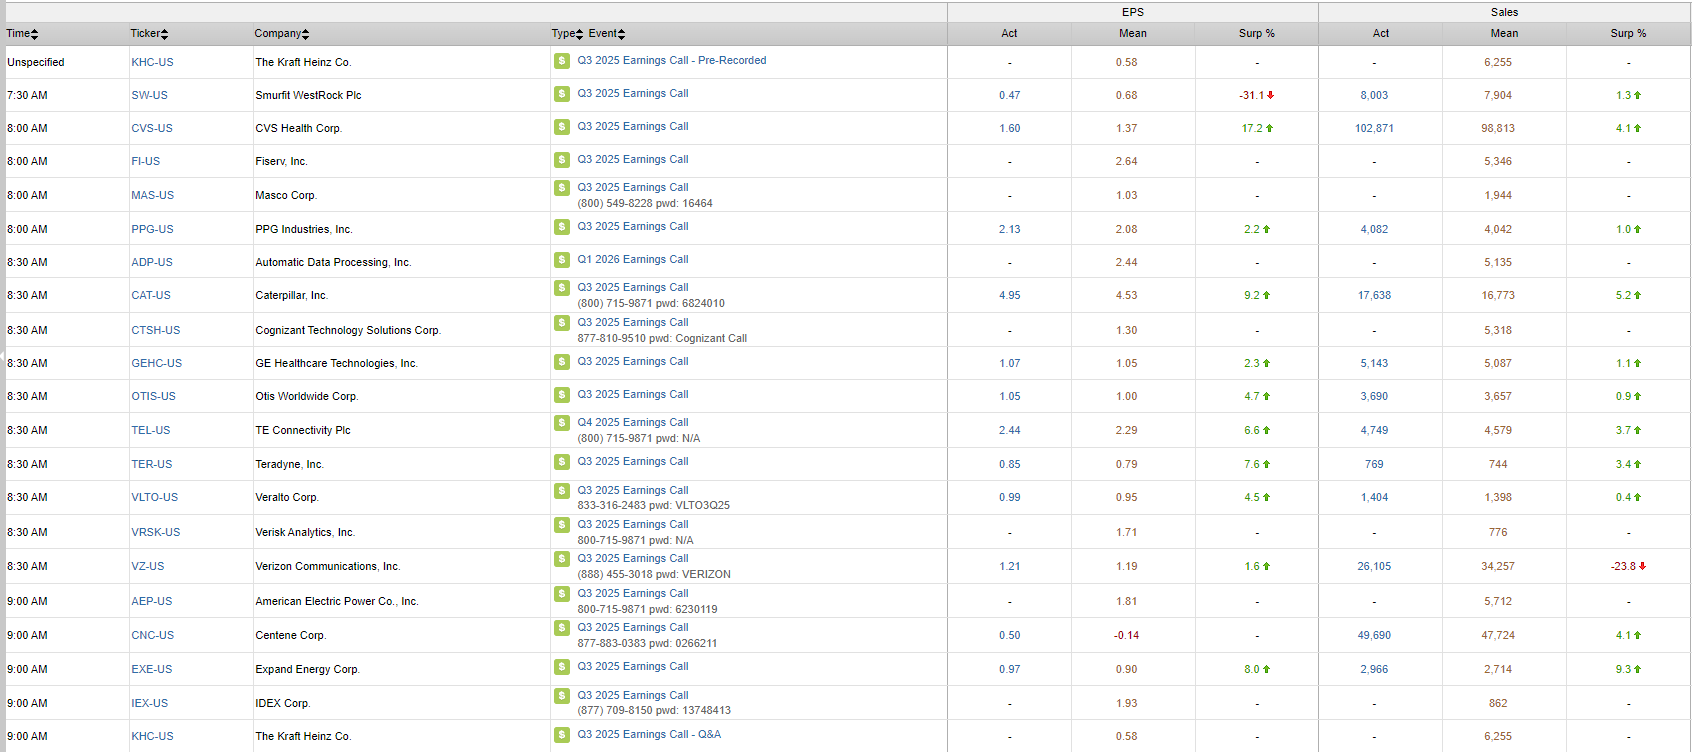The image size is (1692, 752).
Task: Click the green earnings icon for Smurfit WestRock
Action: 562,94
